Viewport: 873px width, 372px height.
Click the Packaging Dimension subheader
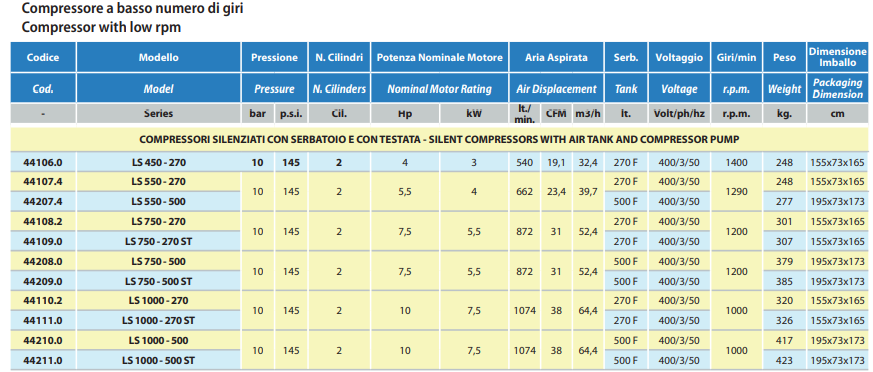click(x=837, y=89)
